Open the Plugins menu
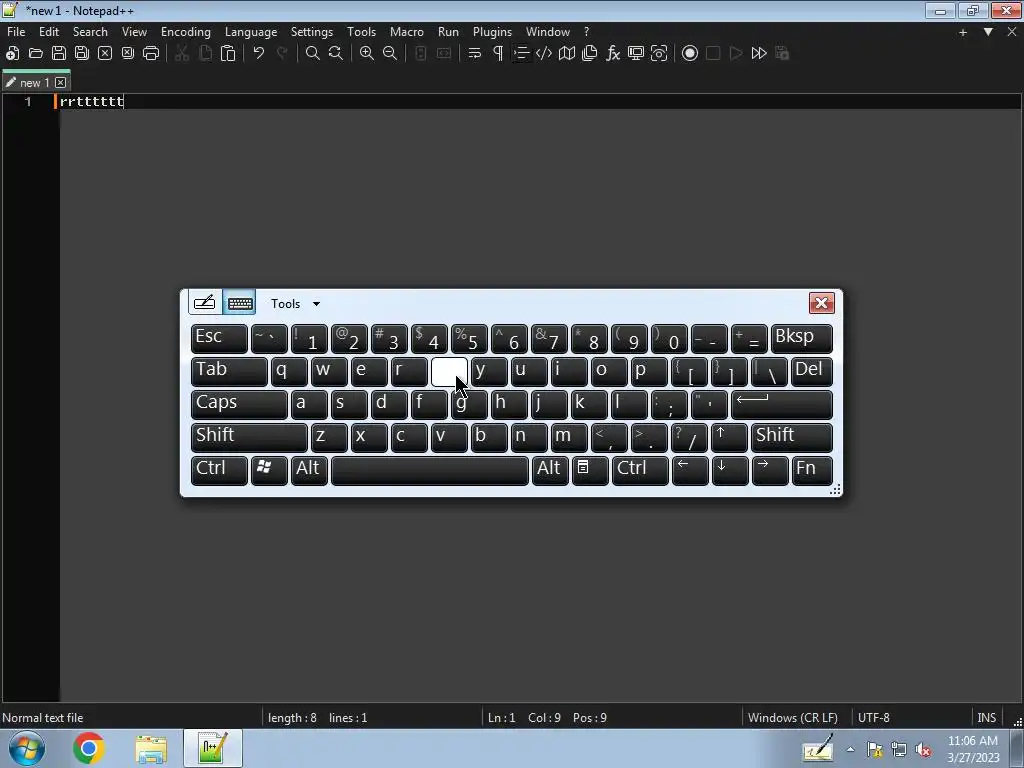1024x768 pixels. coord(492,32)
